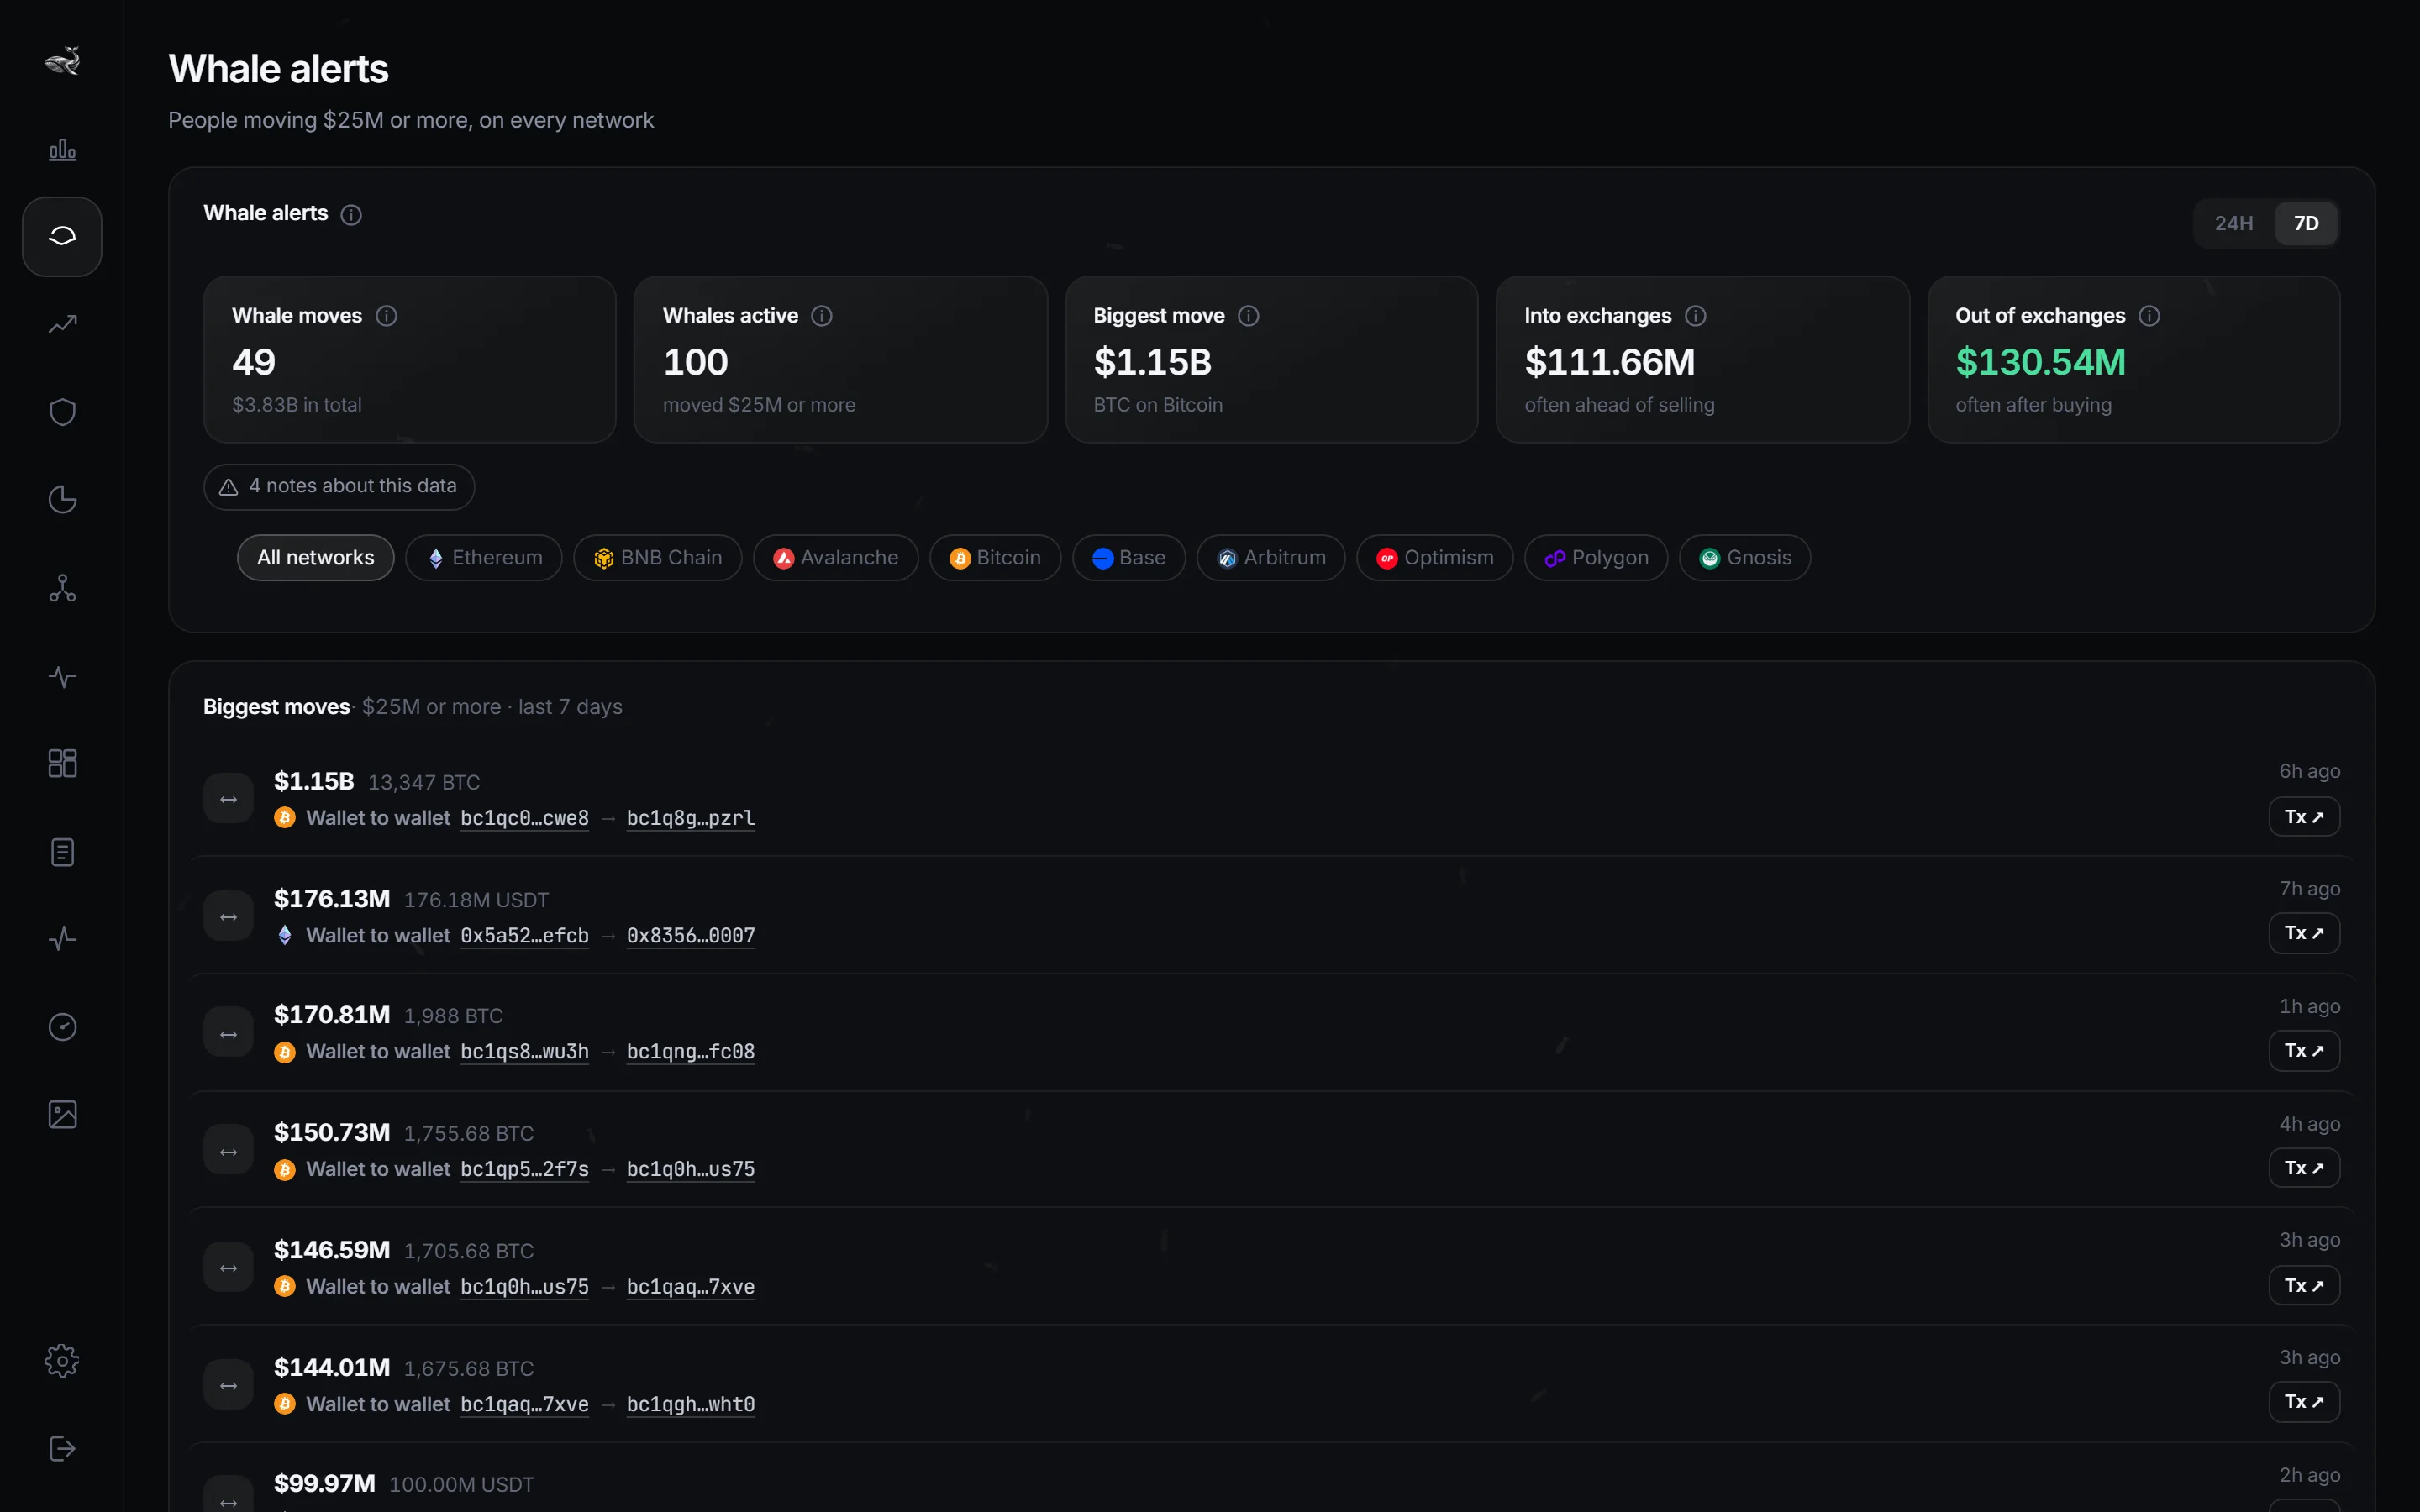2420x1512 pixels.
Task: Filter by Avalanche network
Action: click(x=835, y=558)
